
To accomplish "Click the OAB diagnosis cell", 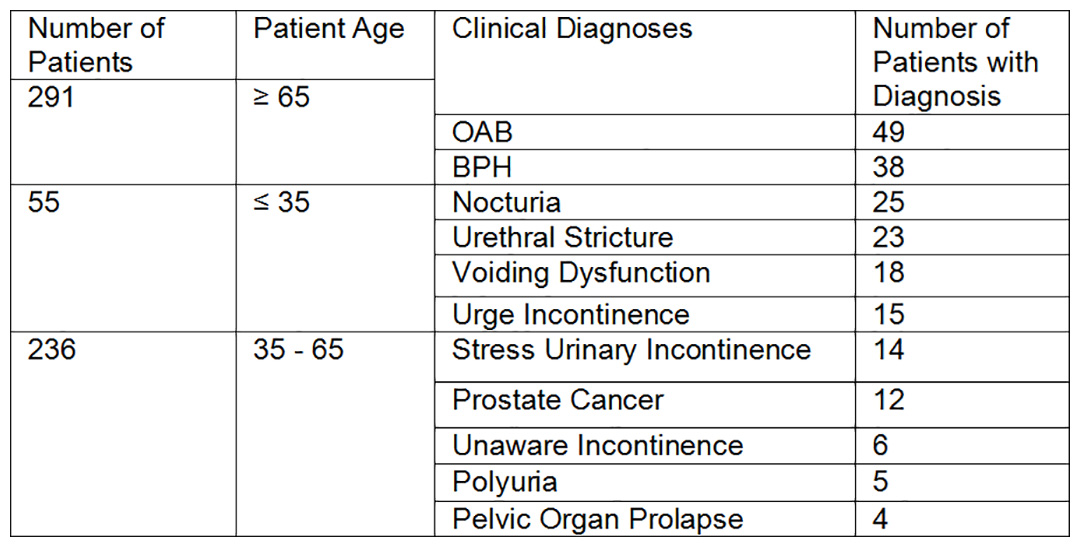I will point(645,132).
